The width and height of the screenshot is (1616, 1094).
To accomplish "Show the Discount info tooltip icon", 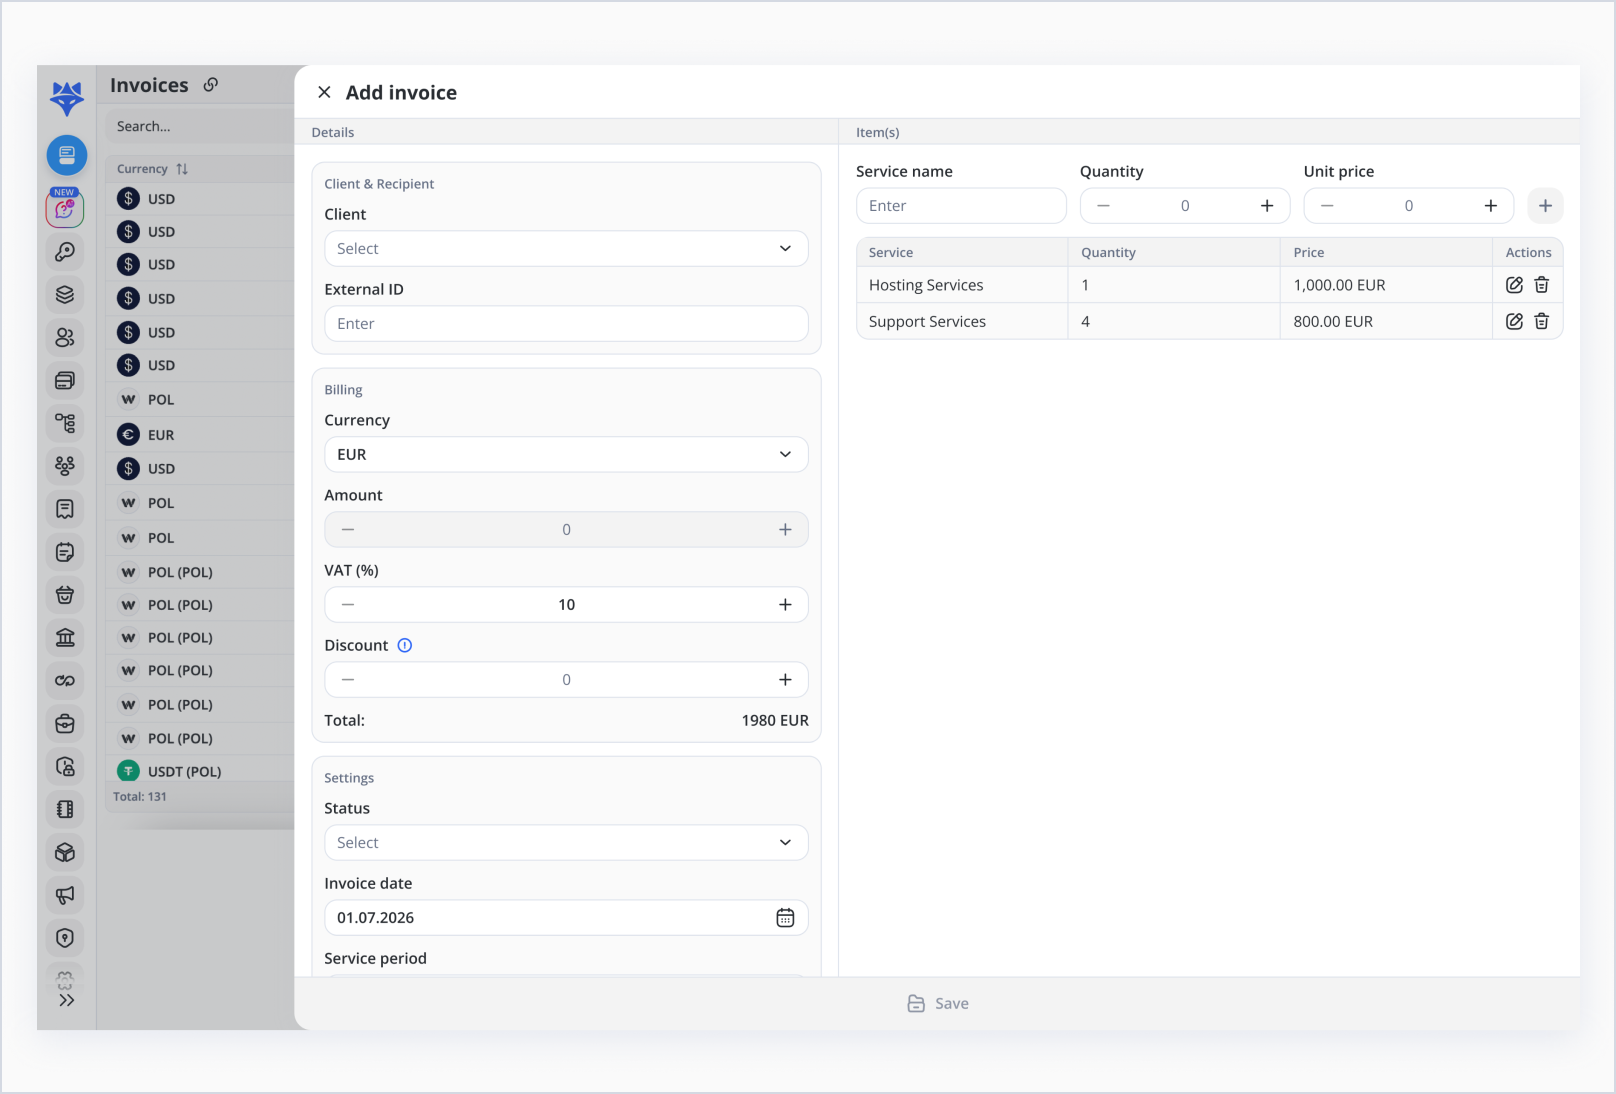I will [x=405, y=645].
